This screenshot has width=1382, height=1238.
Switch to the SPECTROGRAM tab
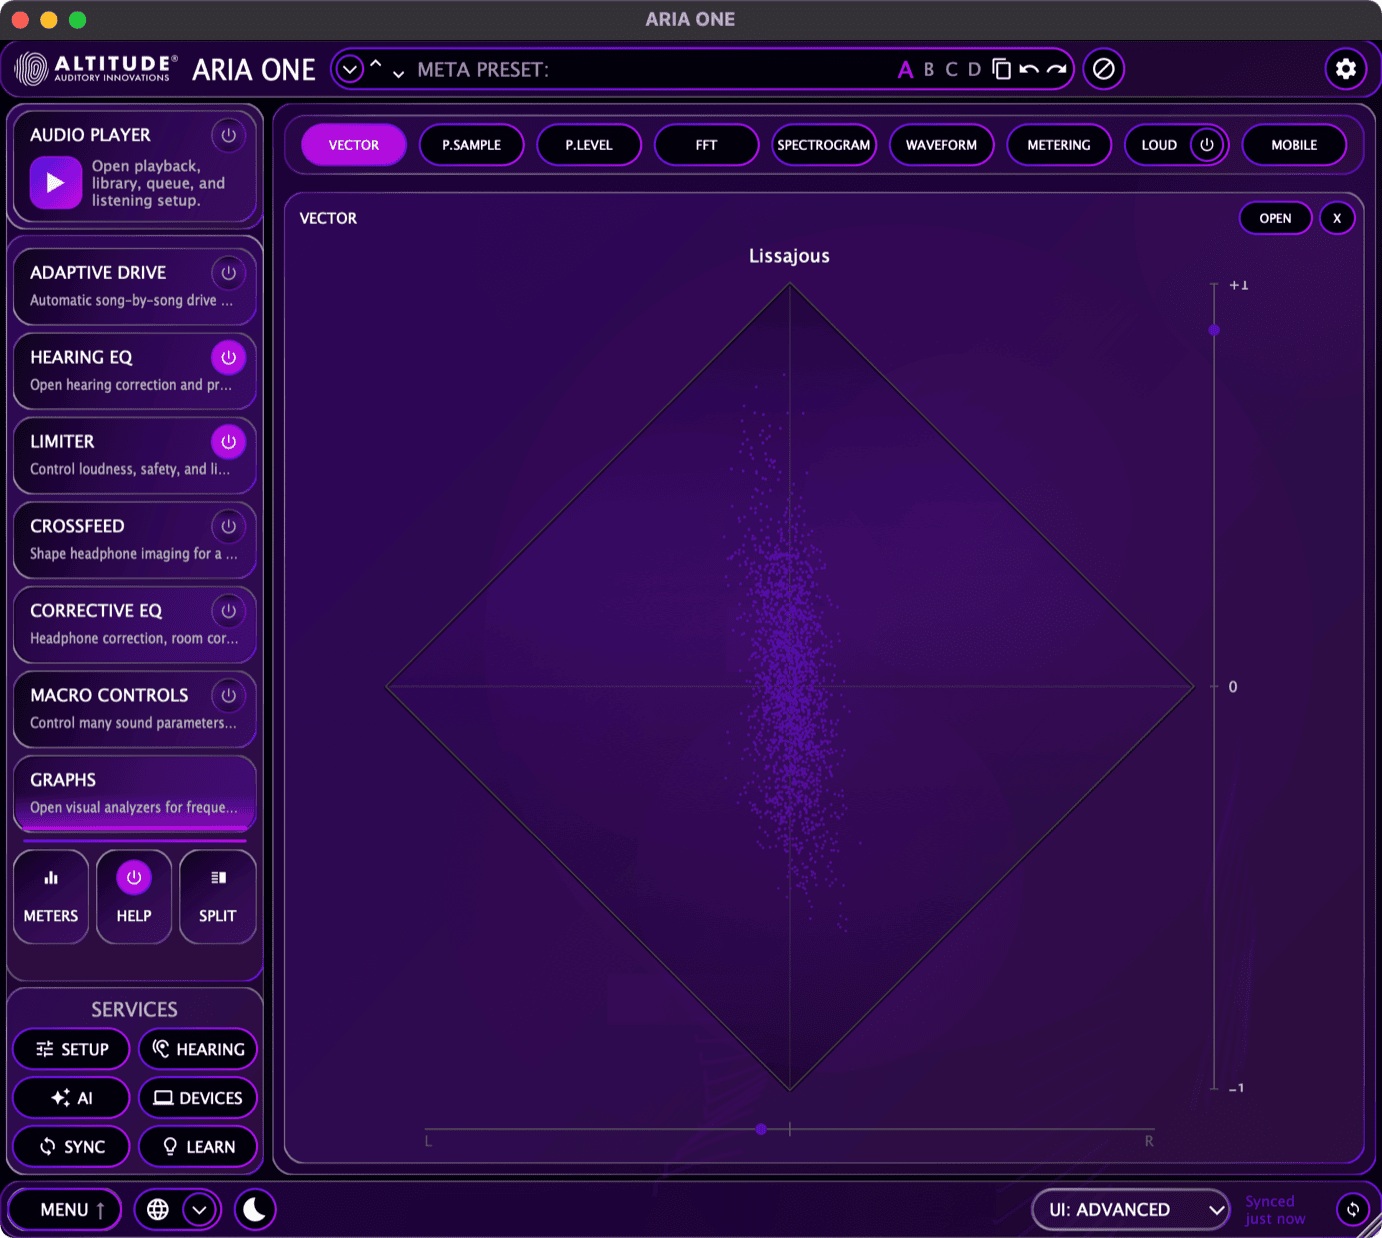pyautogui.click(x=824, y=145)
